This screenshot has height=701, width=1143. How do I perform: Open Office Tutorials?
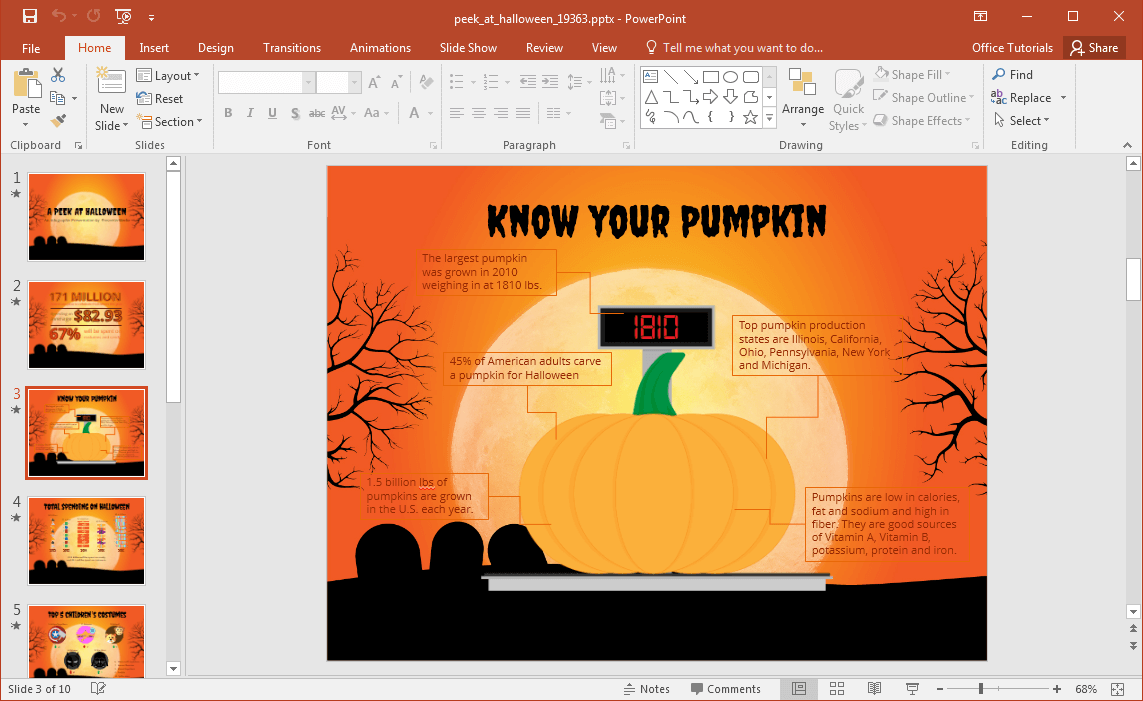coord(1012,47)
